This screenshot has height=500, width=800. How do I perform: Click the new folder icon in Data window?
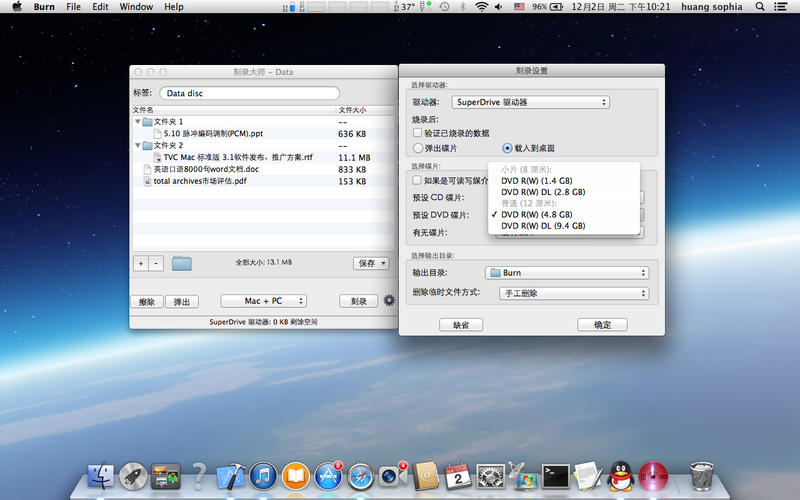[x=181, y=263]
